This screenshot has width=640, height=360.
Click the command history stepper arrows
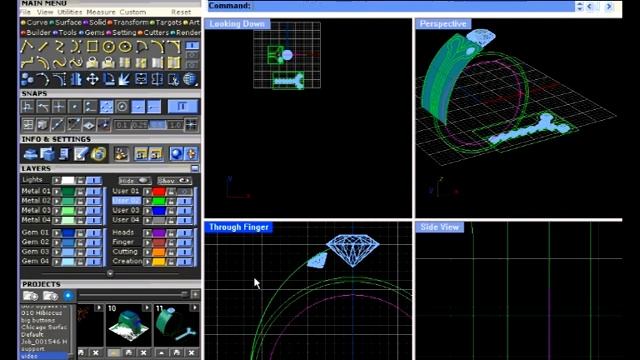[x=579, y=6]
